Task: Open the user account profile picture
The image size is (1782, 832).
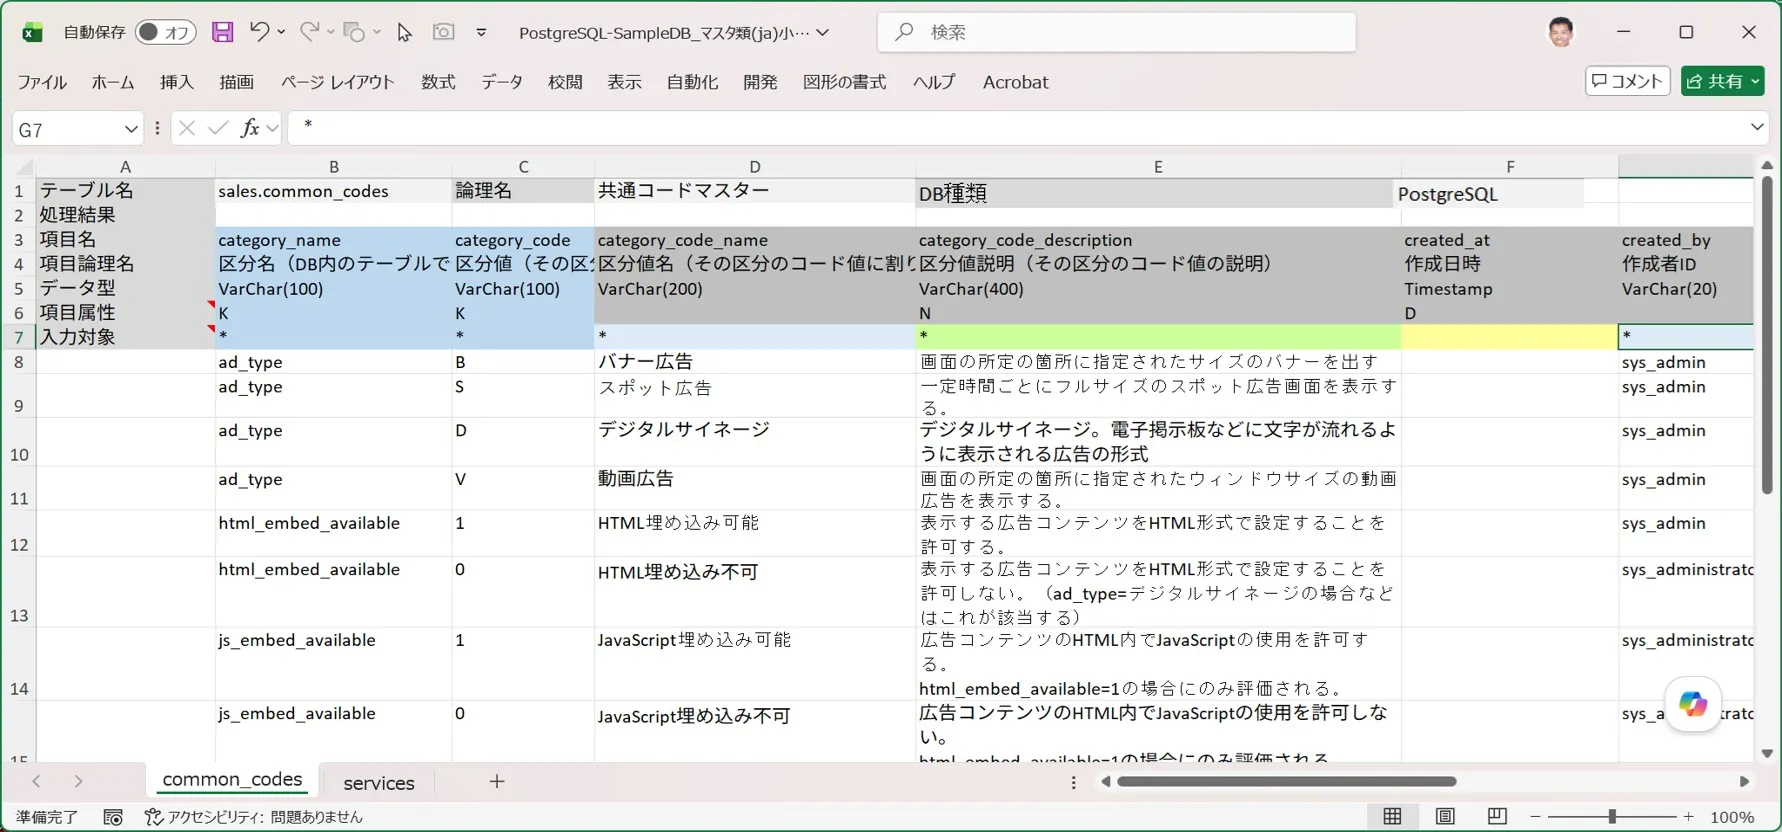Action: click(x=1560, y=32)
